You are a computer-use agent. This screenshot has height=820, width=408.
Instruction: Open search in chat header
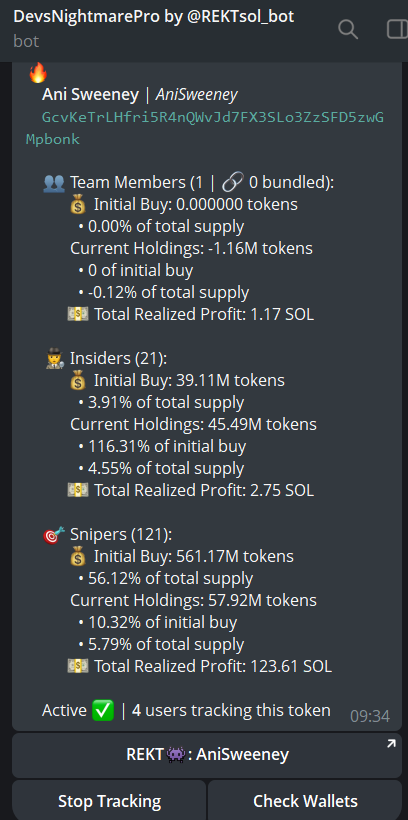348,29
